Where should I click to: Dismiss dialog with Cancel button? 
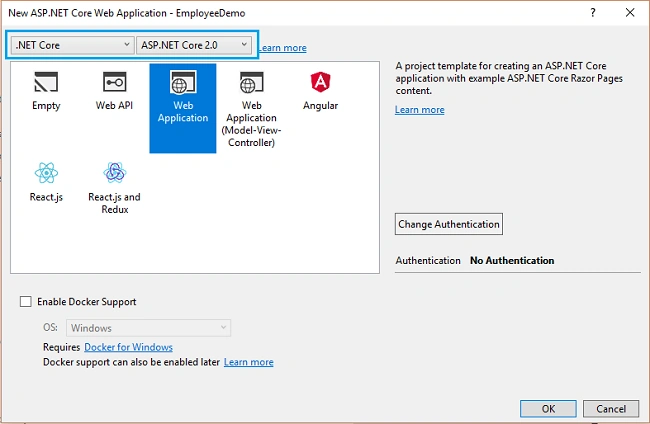tap(611, 409)
